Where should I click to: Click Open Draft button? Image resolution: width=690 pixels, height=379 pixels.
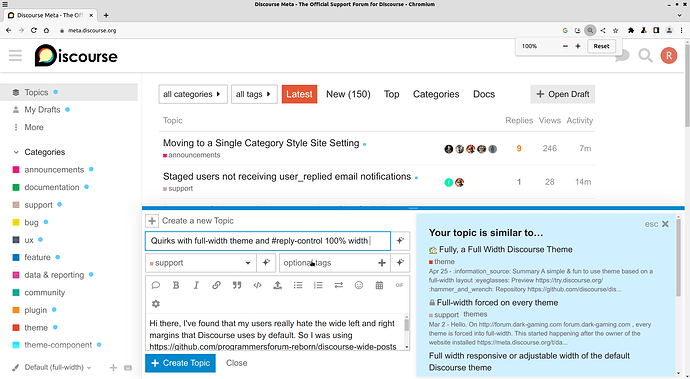pos(562,94)
